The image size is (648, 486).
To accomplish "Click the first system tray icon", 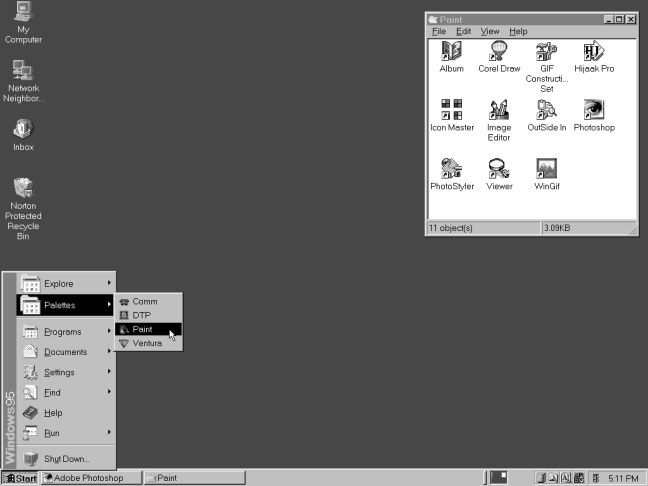I will point(541,478).
